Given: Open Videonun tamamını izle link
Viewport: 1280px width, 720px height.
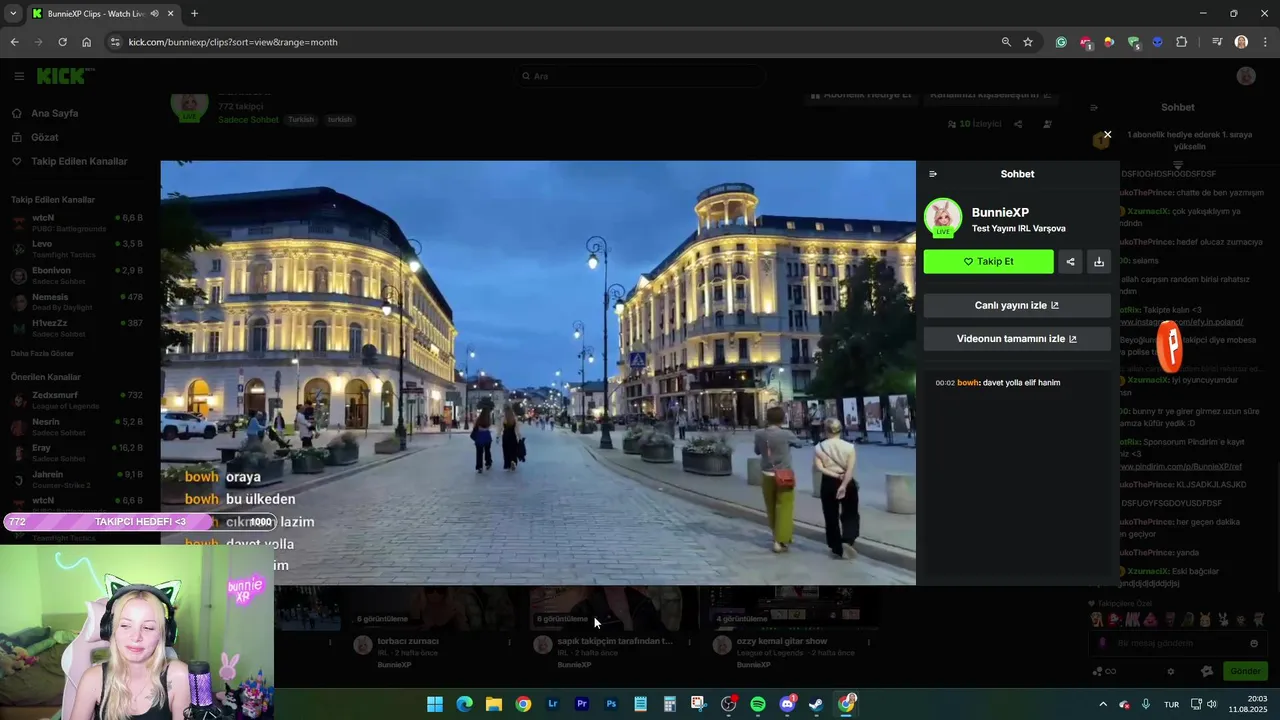Looking at the screenshot, I should [1017, 339].
